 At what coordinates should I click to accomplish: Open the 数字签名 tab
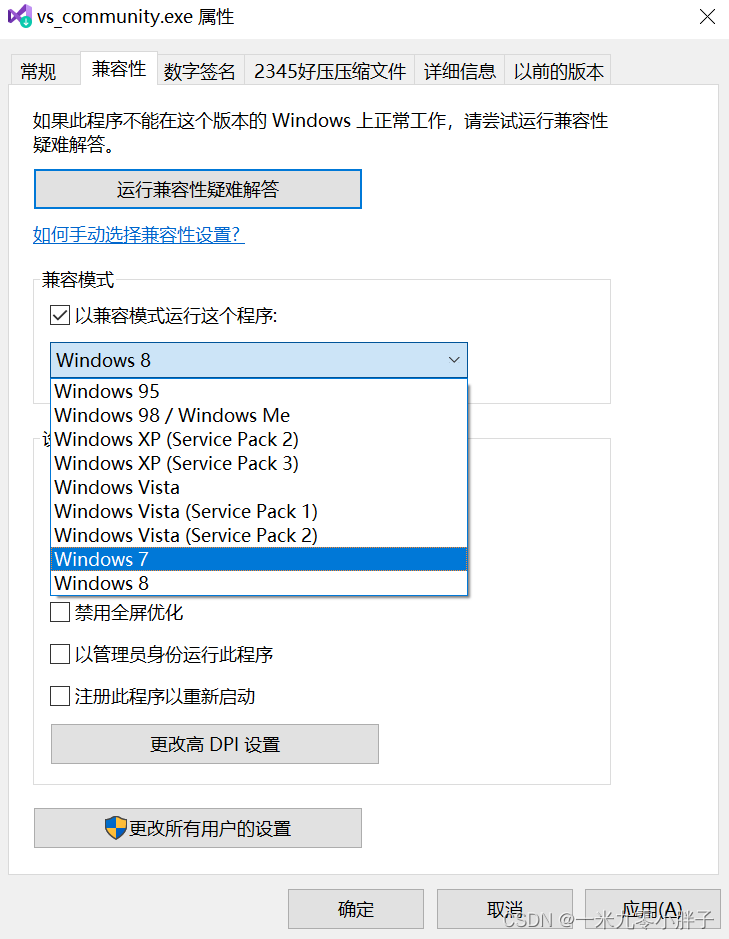pyautogui.click(x=198, y=70)
